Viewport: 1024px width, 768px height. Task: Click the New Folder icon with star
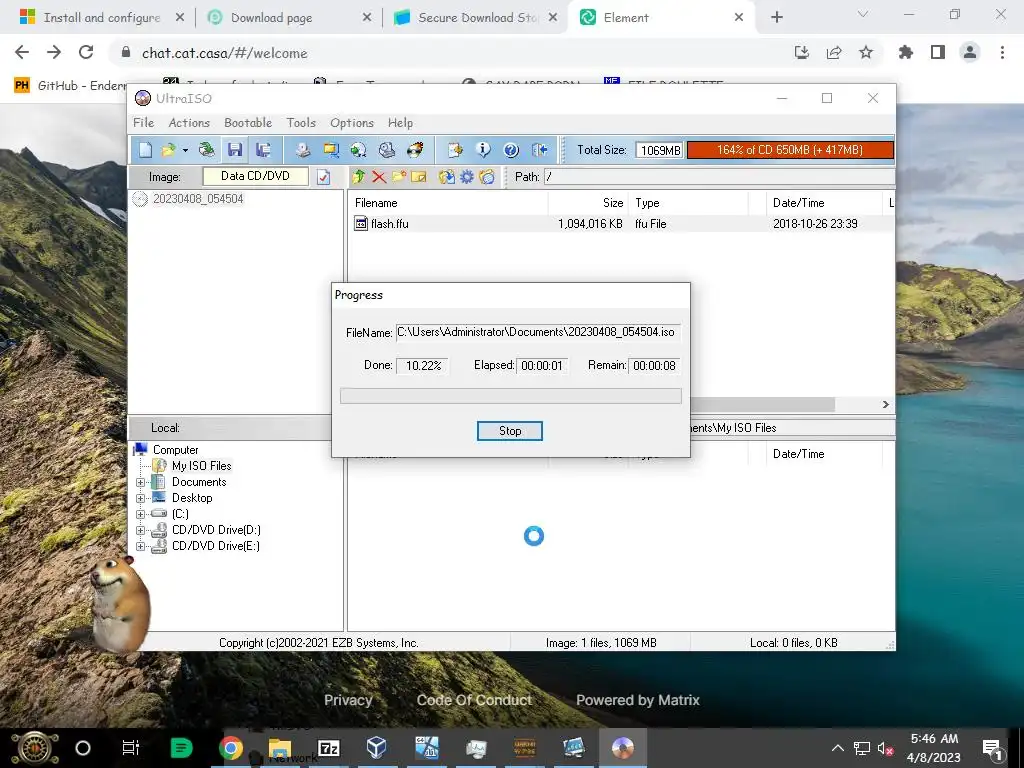pyautogui.click(x=399, y=176)
